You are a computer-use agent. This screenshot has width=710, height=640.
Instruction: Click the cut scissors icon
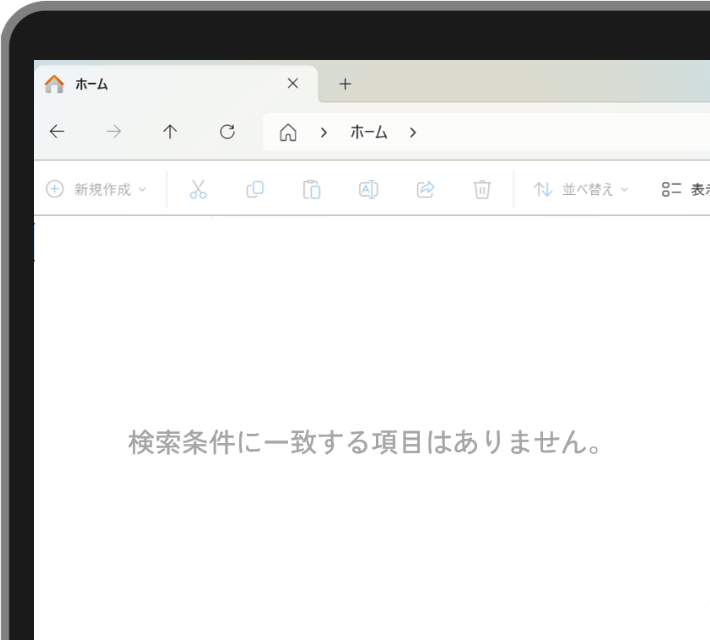pos(198,189)
